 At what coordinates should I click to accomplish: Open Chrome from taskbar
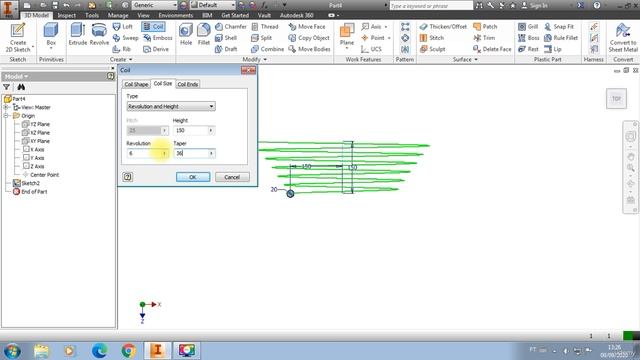tap(128, 351)
